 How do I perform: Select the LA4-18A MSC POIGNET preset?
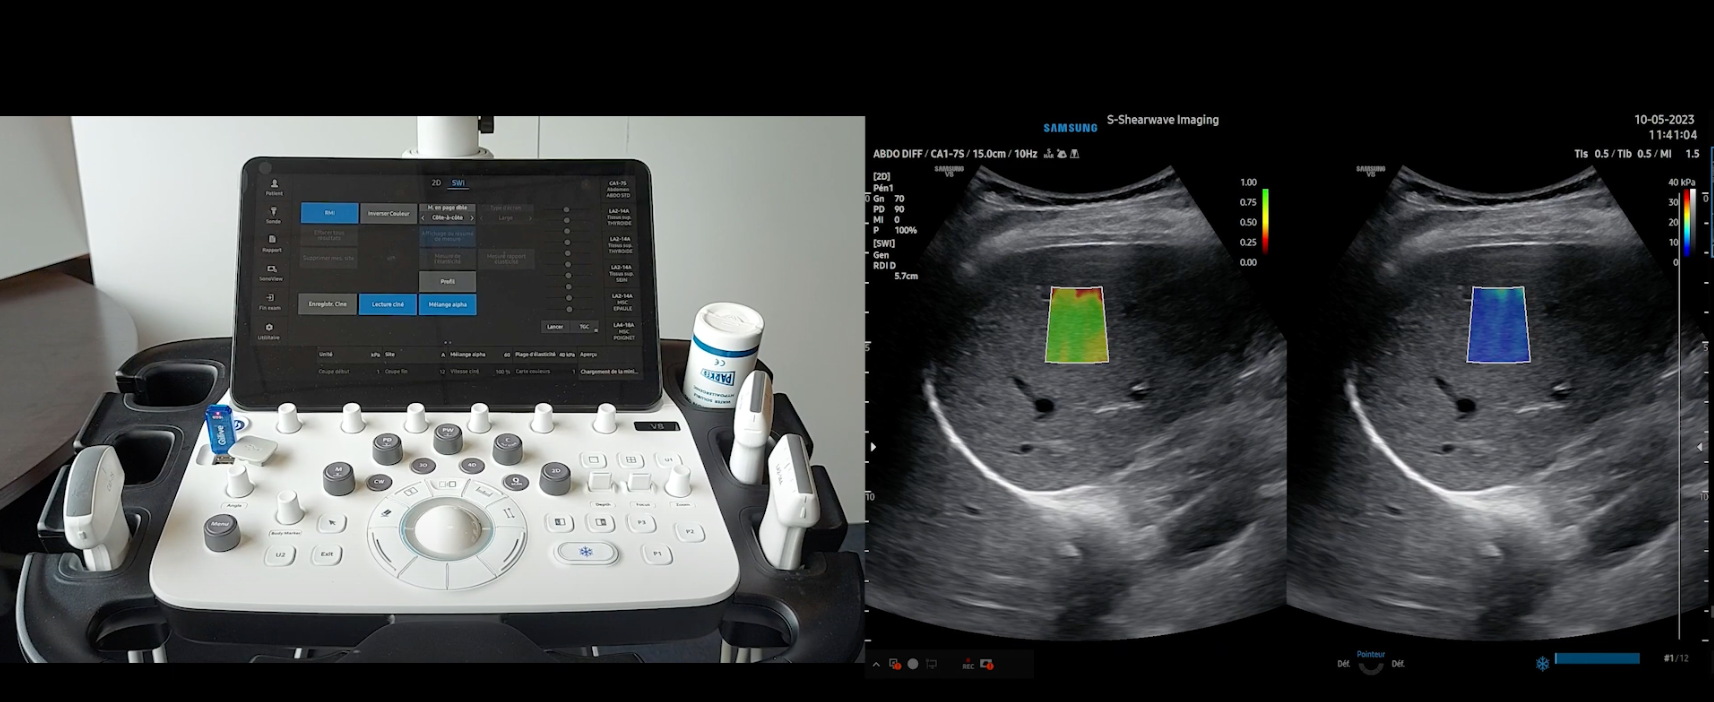tap(623, 331)
